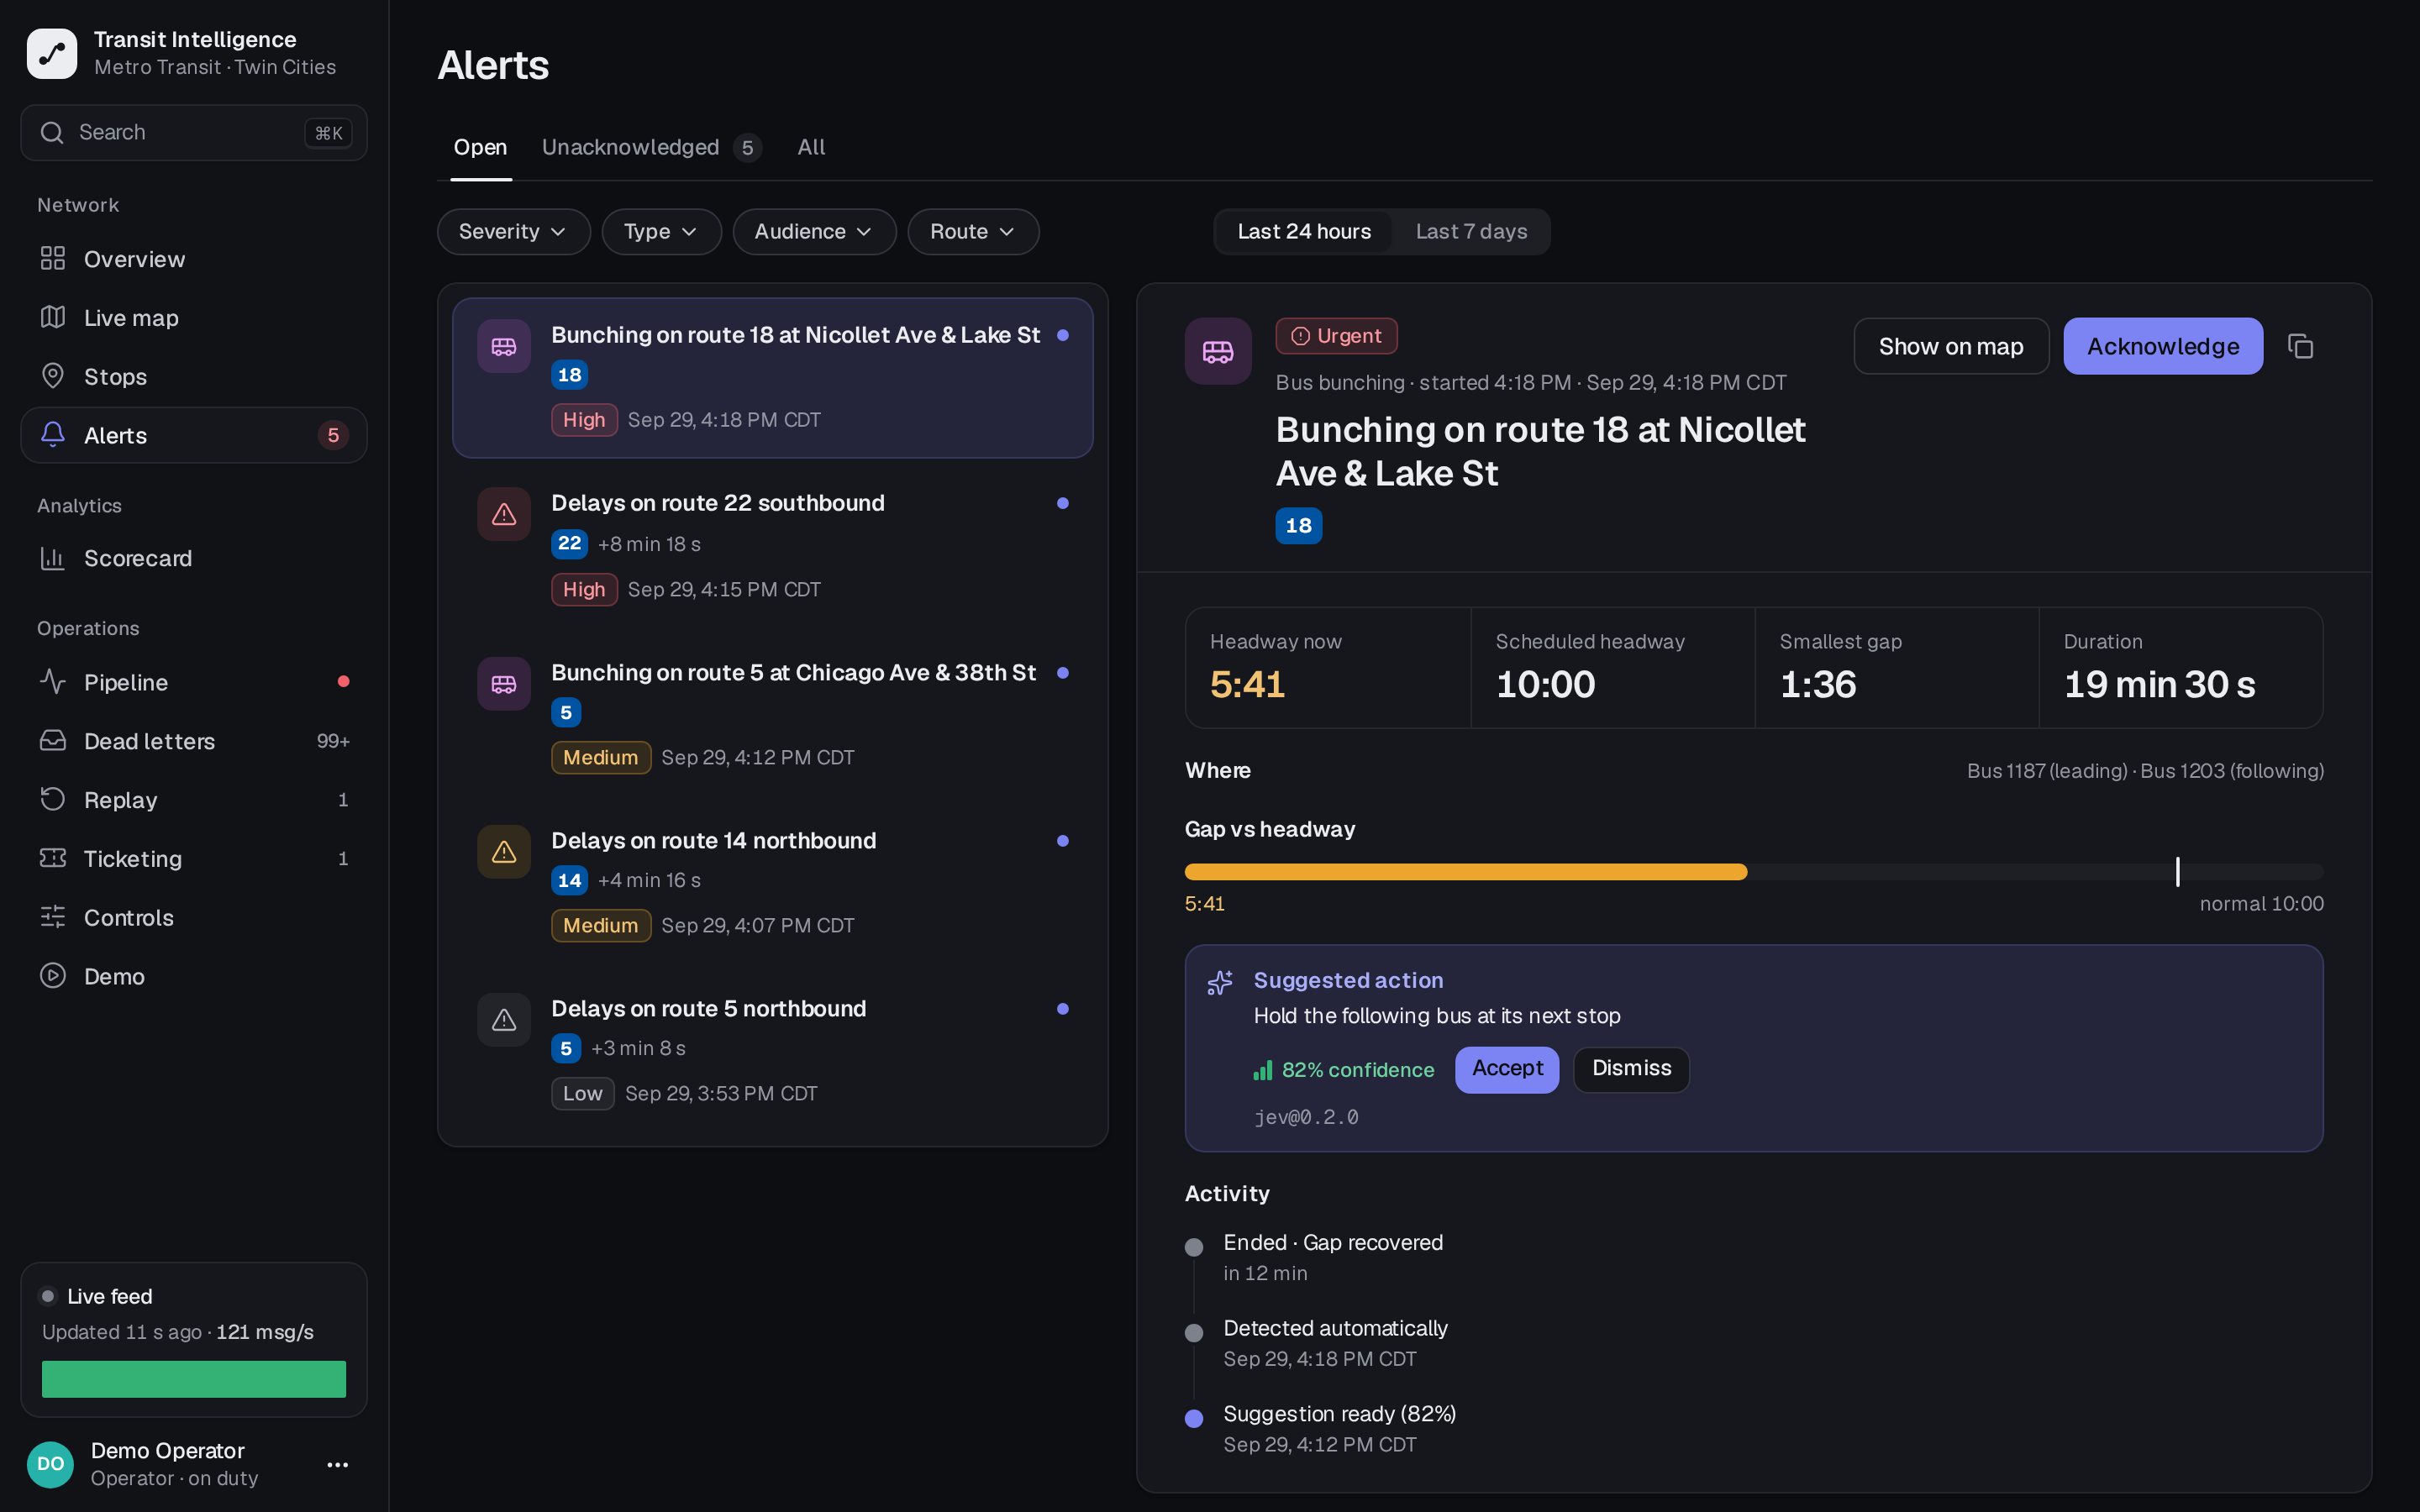2420x1512 pixels.
Task: Click the Gap vs headway progress bar
Action: tap(1754, 872)
